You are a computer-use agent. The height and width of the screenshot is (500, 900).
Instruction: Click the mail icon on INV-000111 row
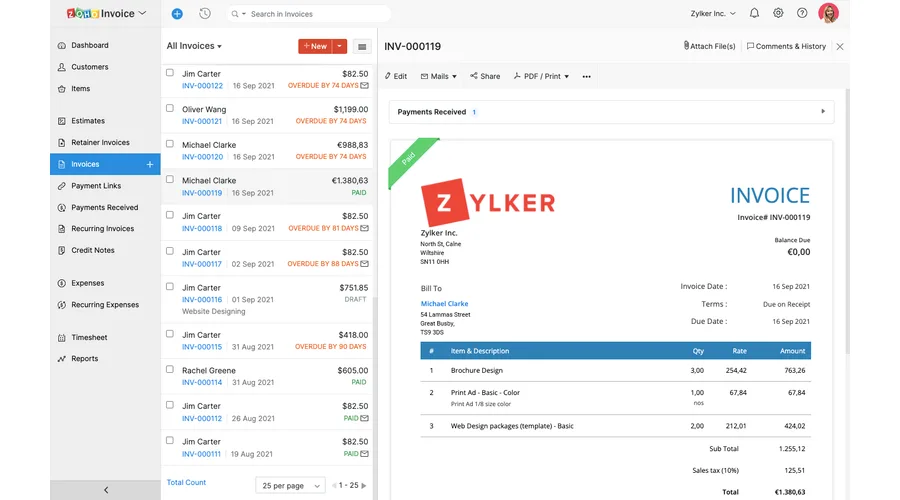point(364,454)
